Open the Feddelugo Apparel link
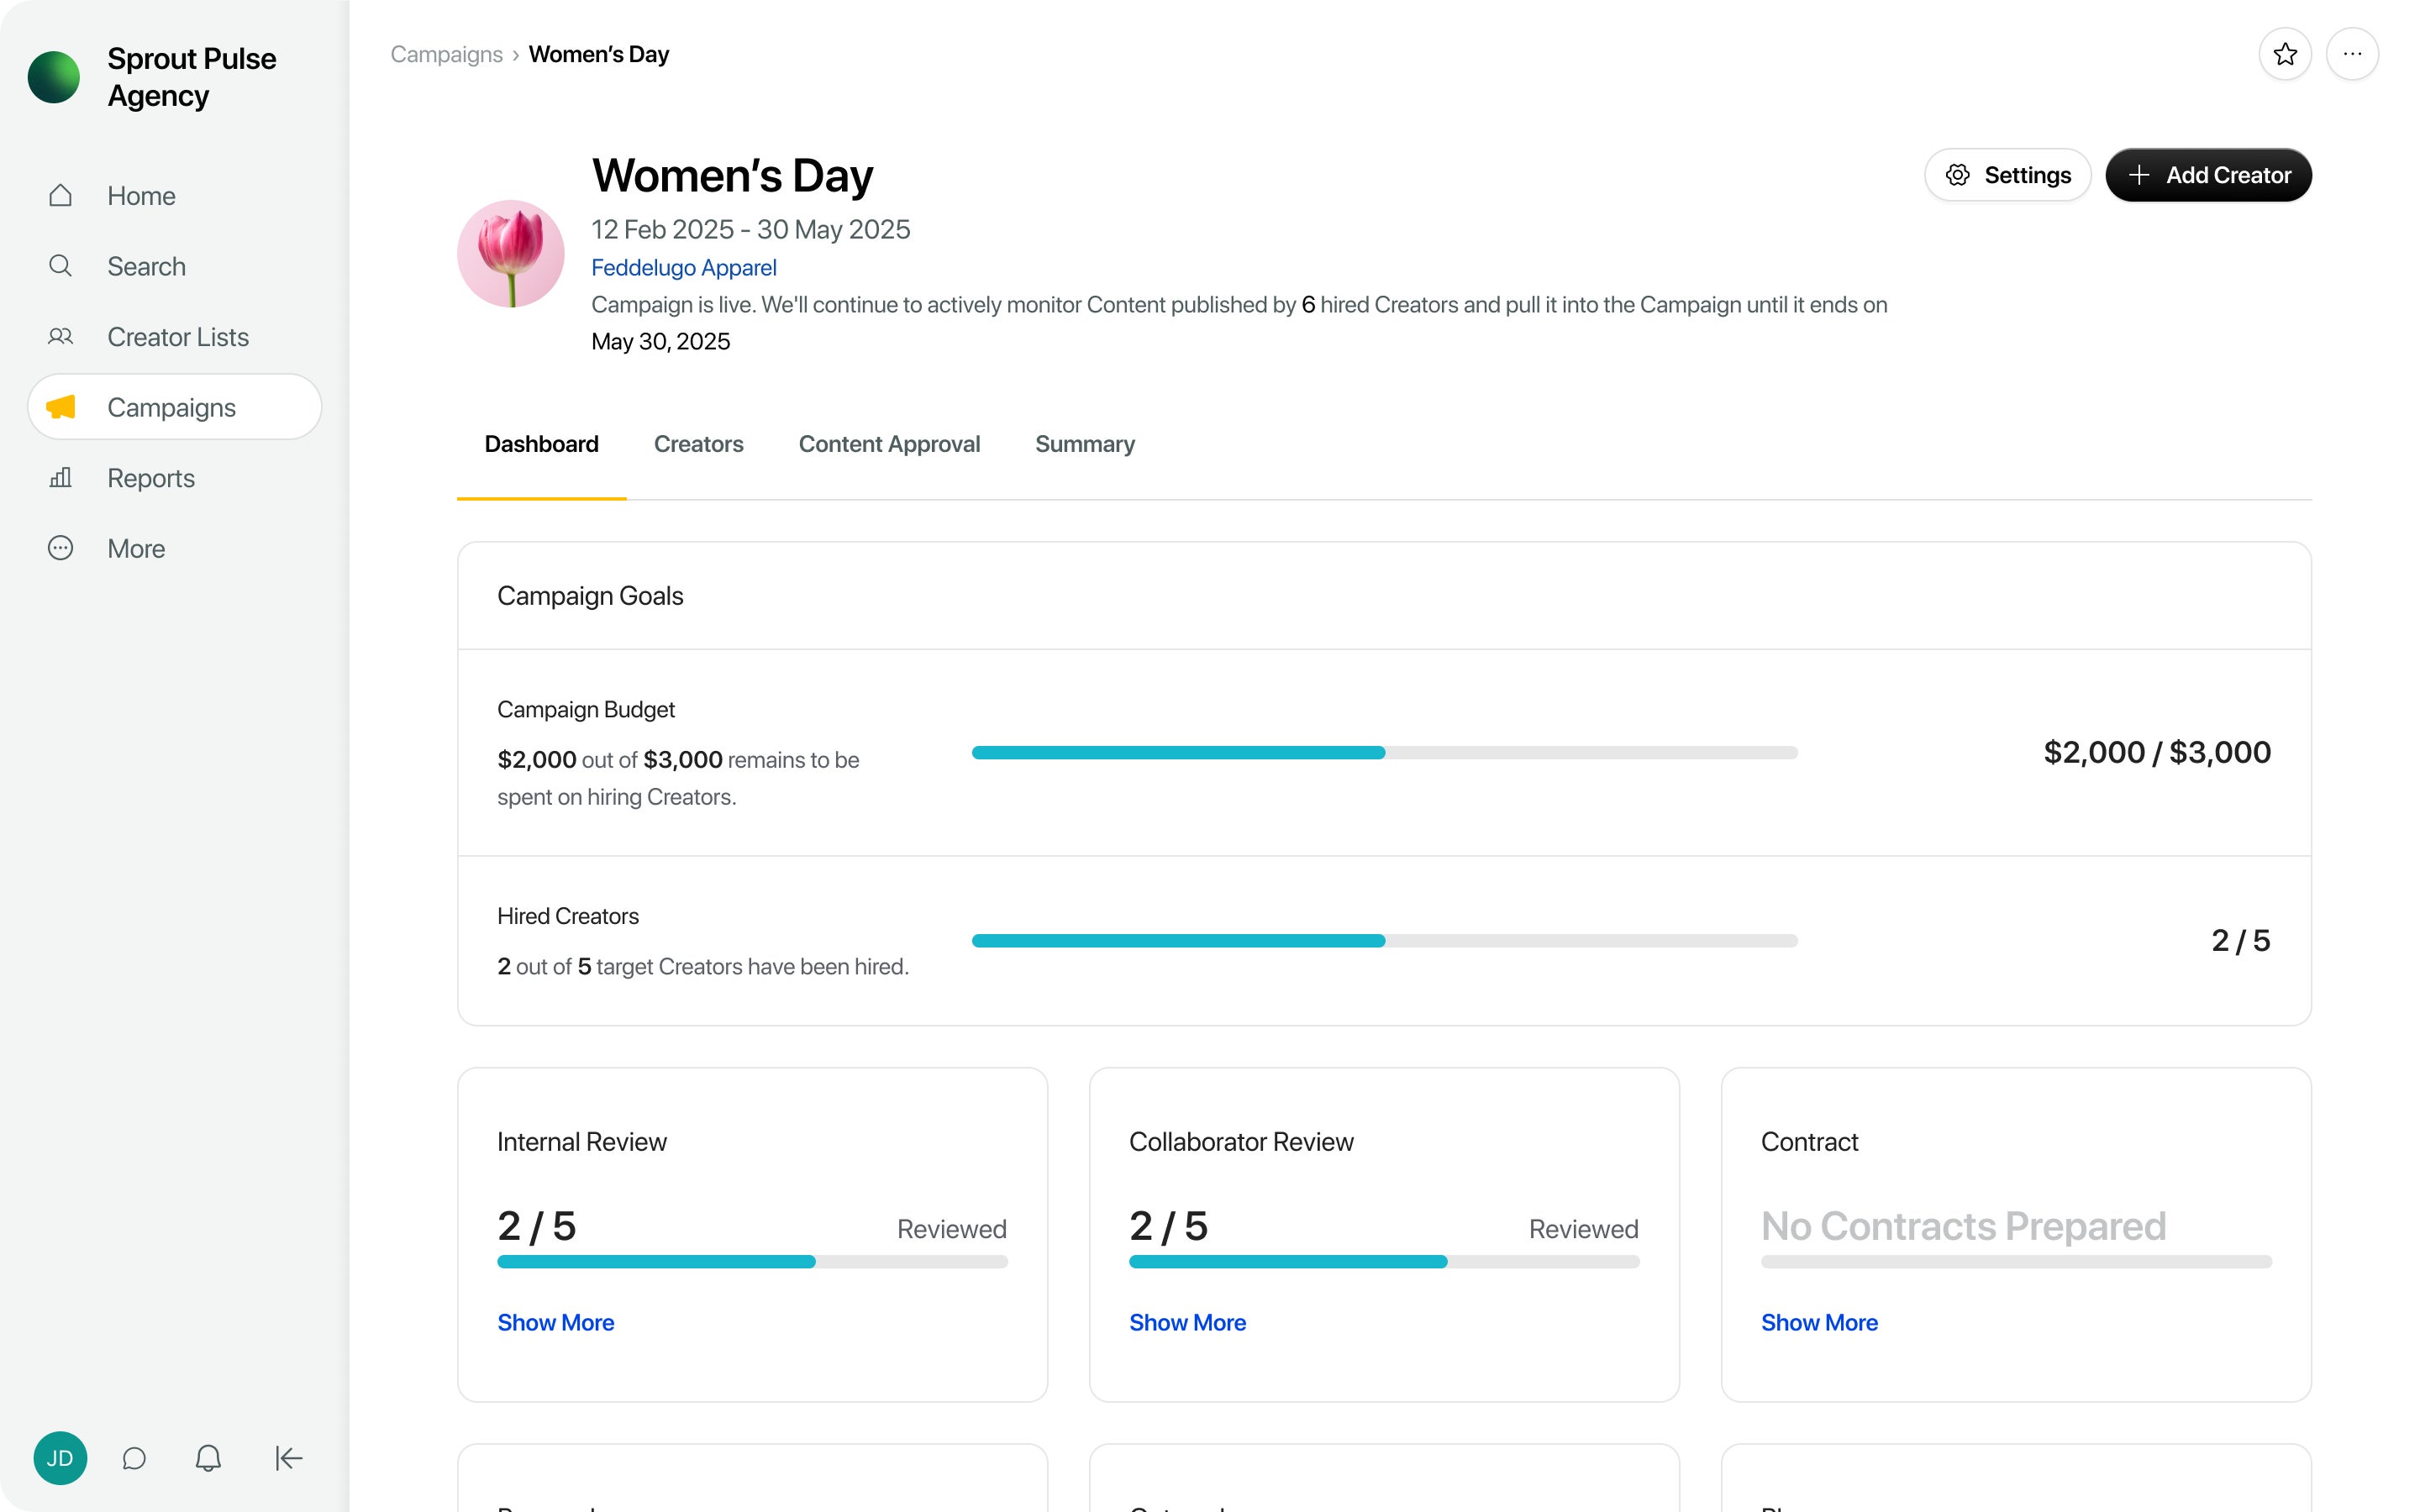 click(x=683, y=267)
